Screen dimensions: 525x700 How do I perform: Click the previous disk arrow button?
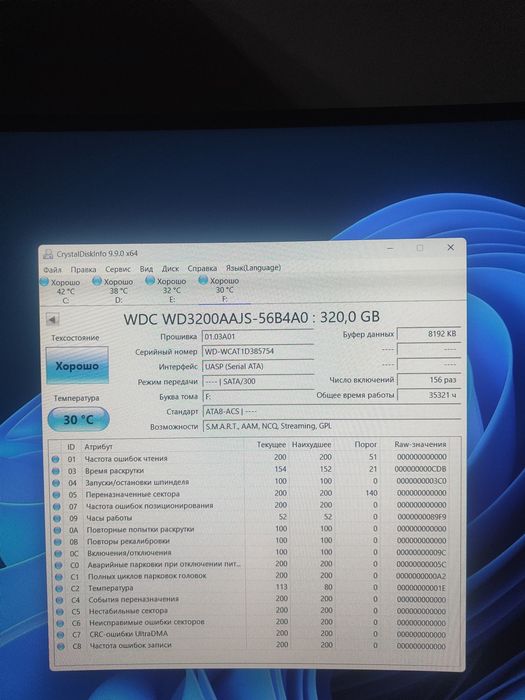coord(53,320)
